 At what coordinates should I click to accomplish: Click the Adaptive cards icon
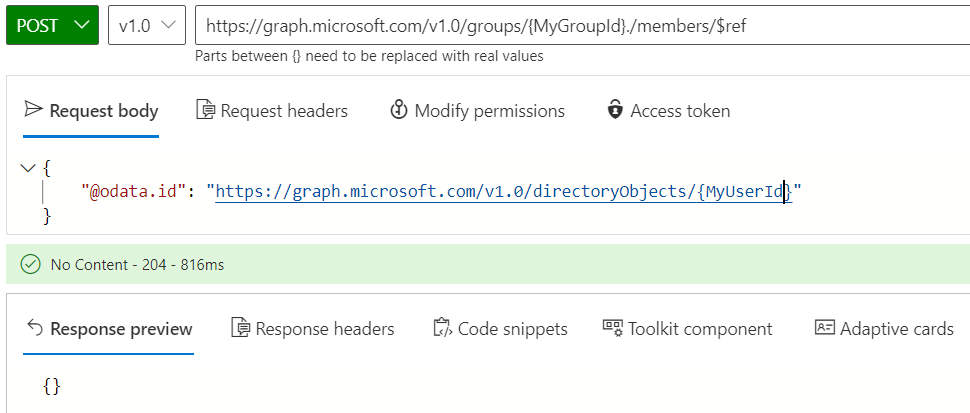point(824,328)
